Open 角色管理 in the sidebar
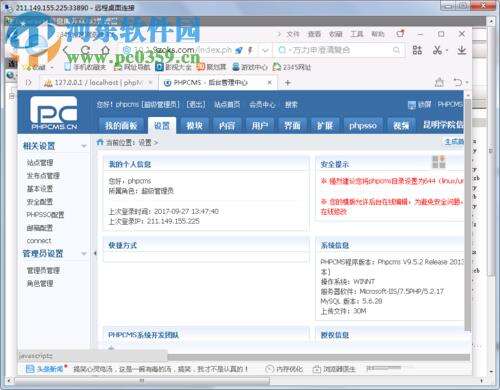 coord(40,284)
